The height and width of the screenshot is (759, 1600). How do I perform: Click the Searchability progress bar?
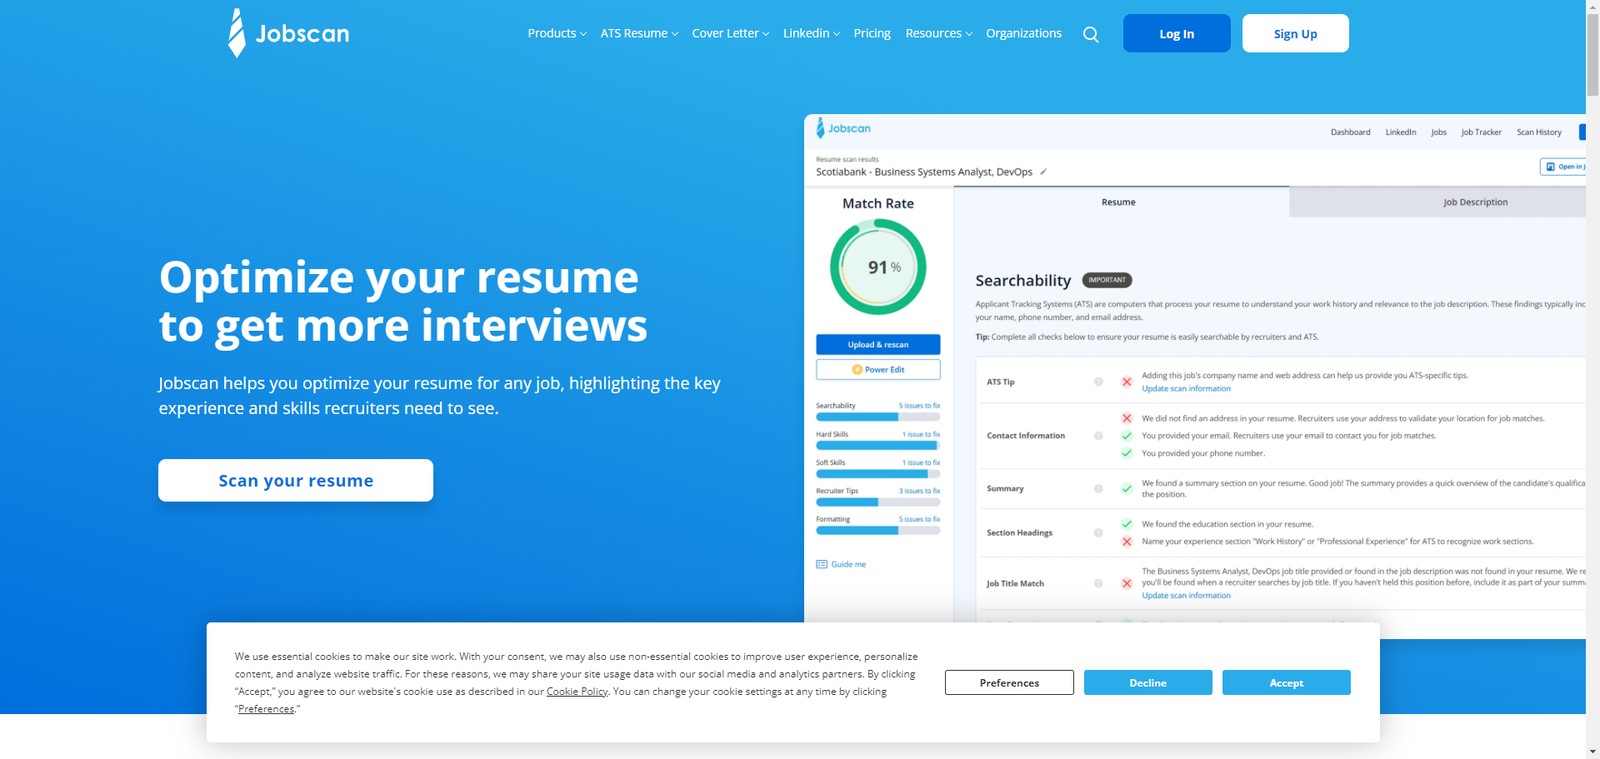[878, 416]
